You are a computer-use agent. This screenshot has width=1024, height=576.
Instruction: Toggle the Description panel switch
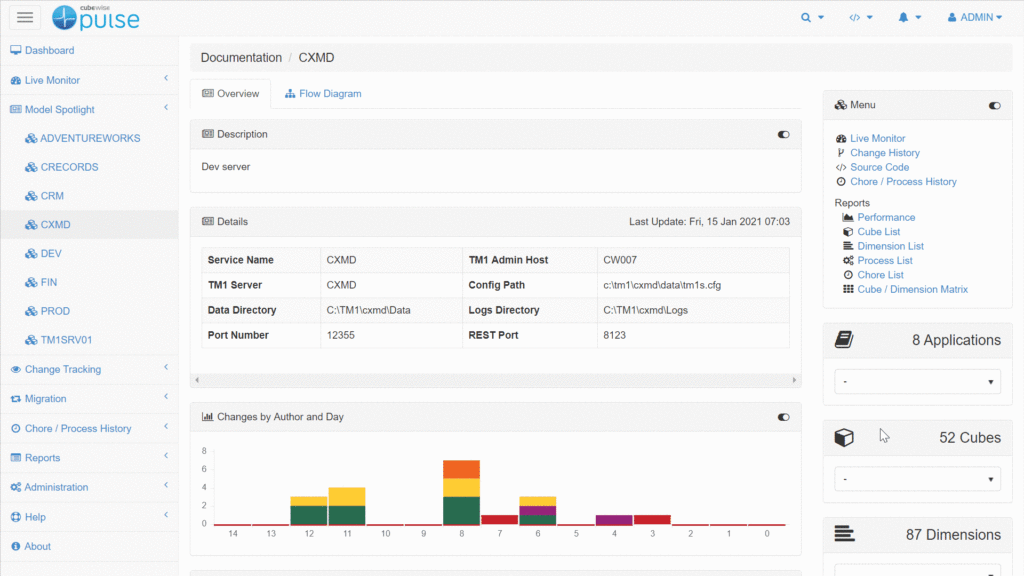point(783,134)
